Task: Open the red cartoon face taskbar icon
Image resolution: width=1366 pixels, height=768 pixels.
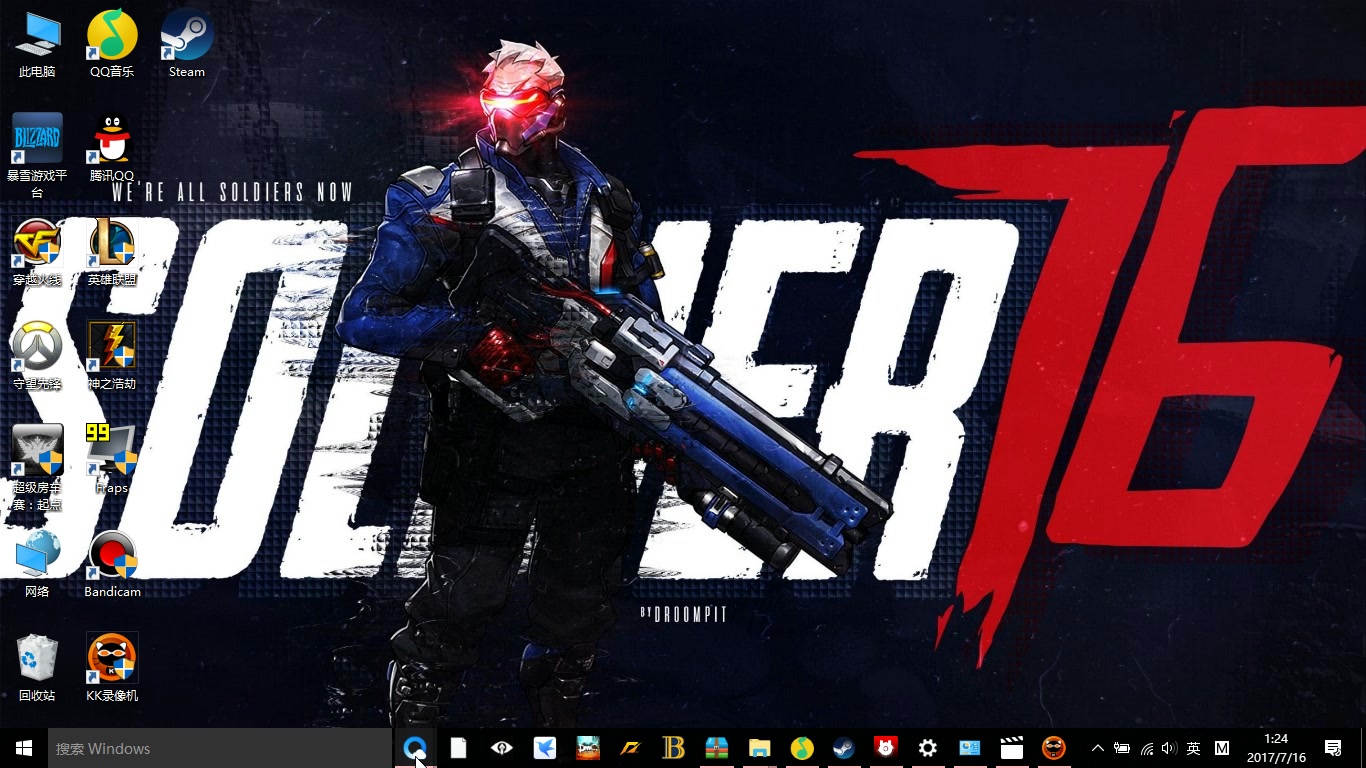Action: pyautogui.click(x=885, y=748)
